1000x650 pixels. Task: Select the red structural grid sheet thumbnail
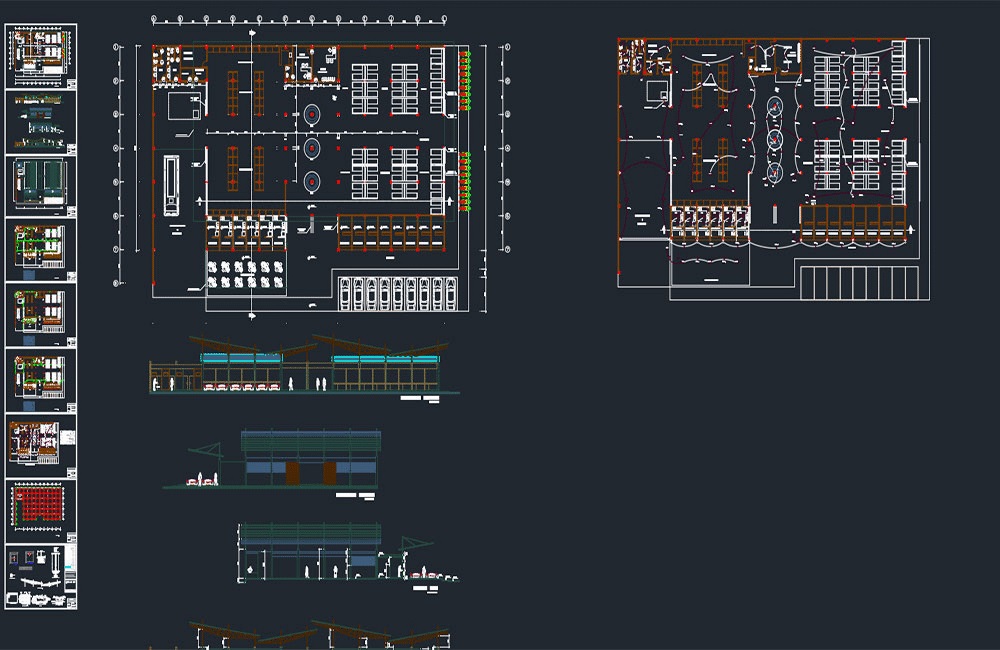coord(41,511)
